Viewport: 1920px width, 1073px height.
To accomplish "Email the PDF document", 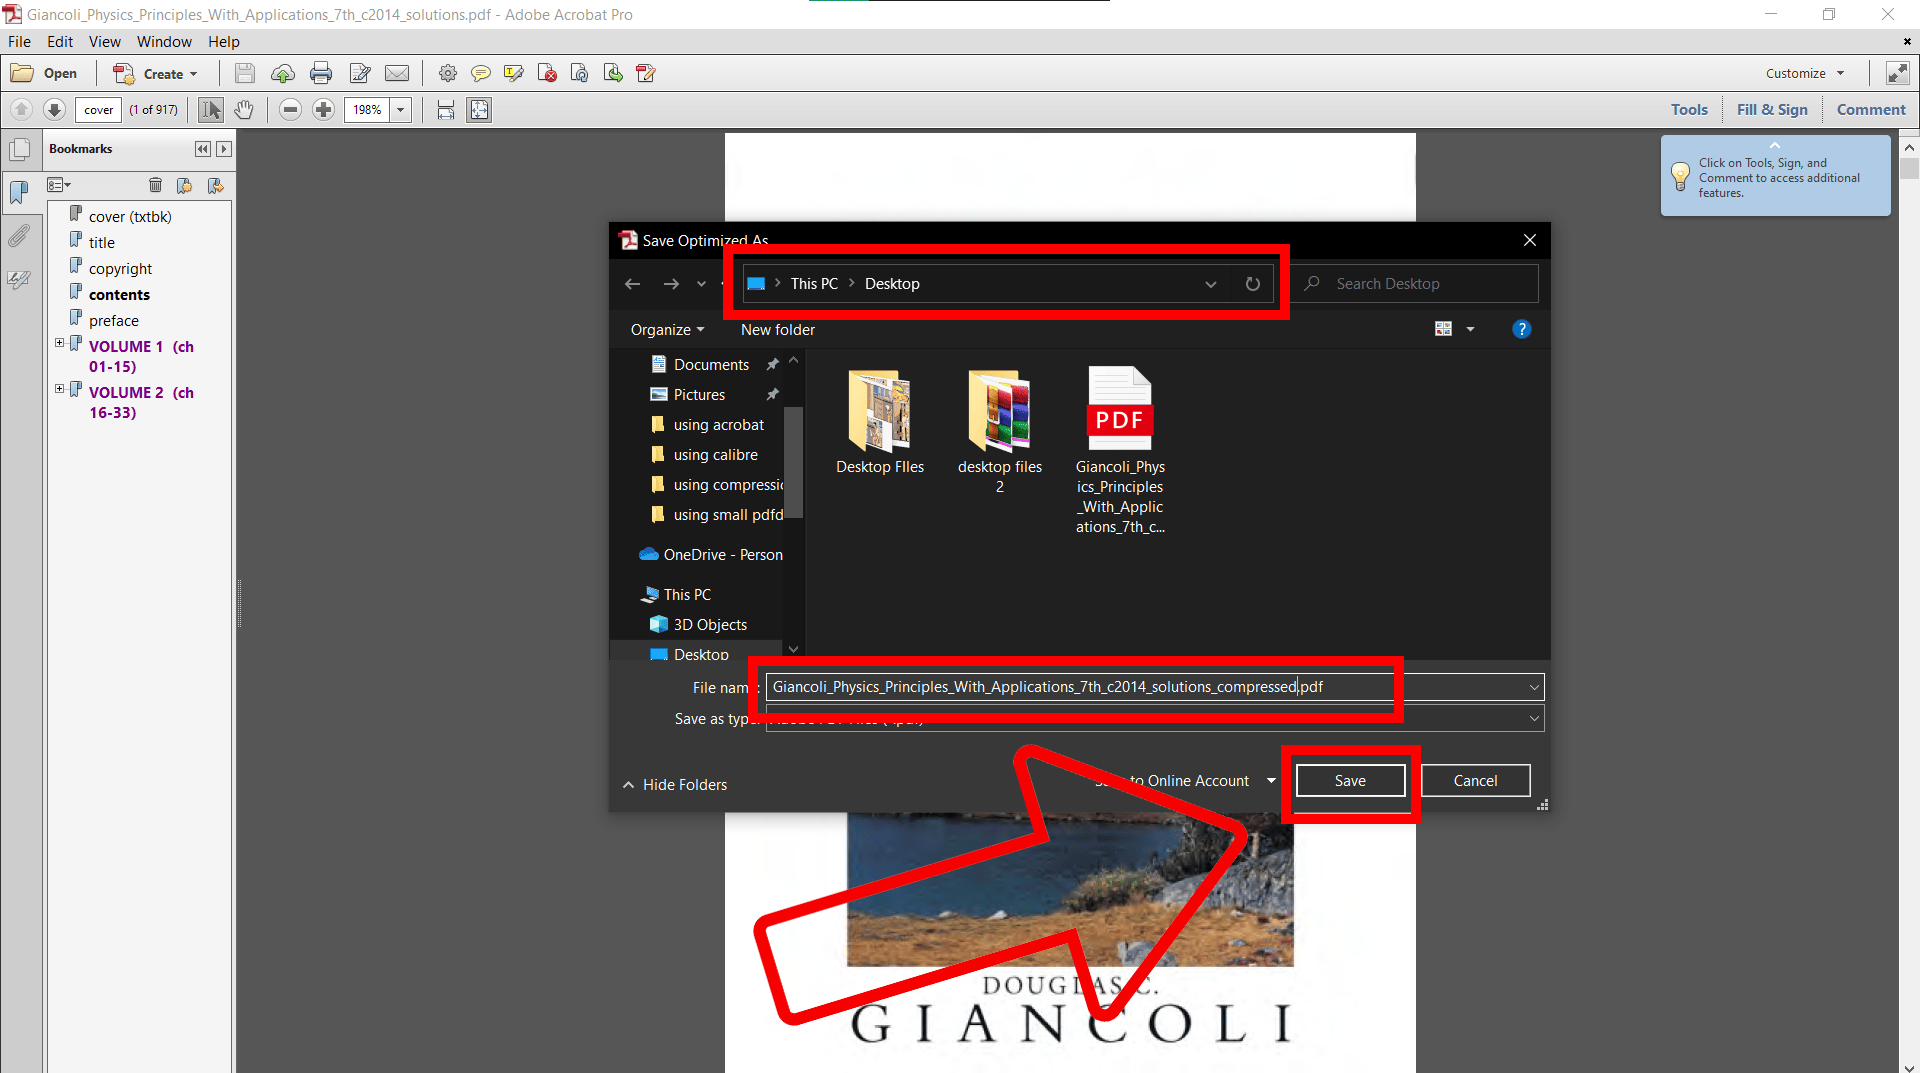I will (x=397, y=72).
